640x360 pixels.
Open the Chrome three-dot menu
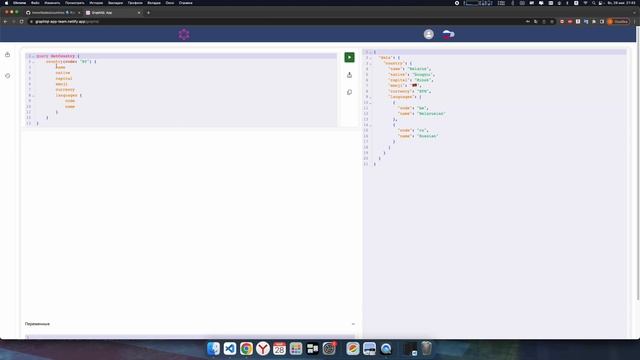pos(635,22)
